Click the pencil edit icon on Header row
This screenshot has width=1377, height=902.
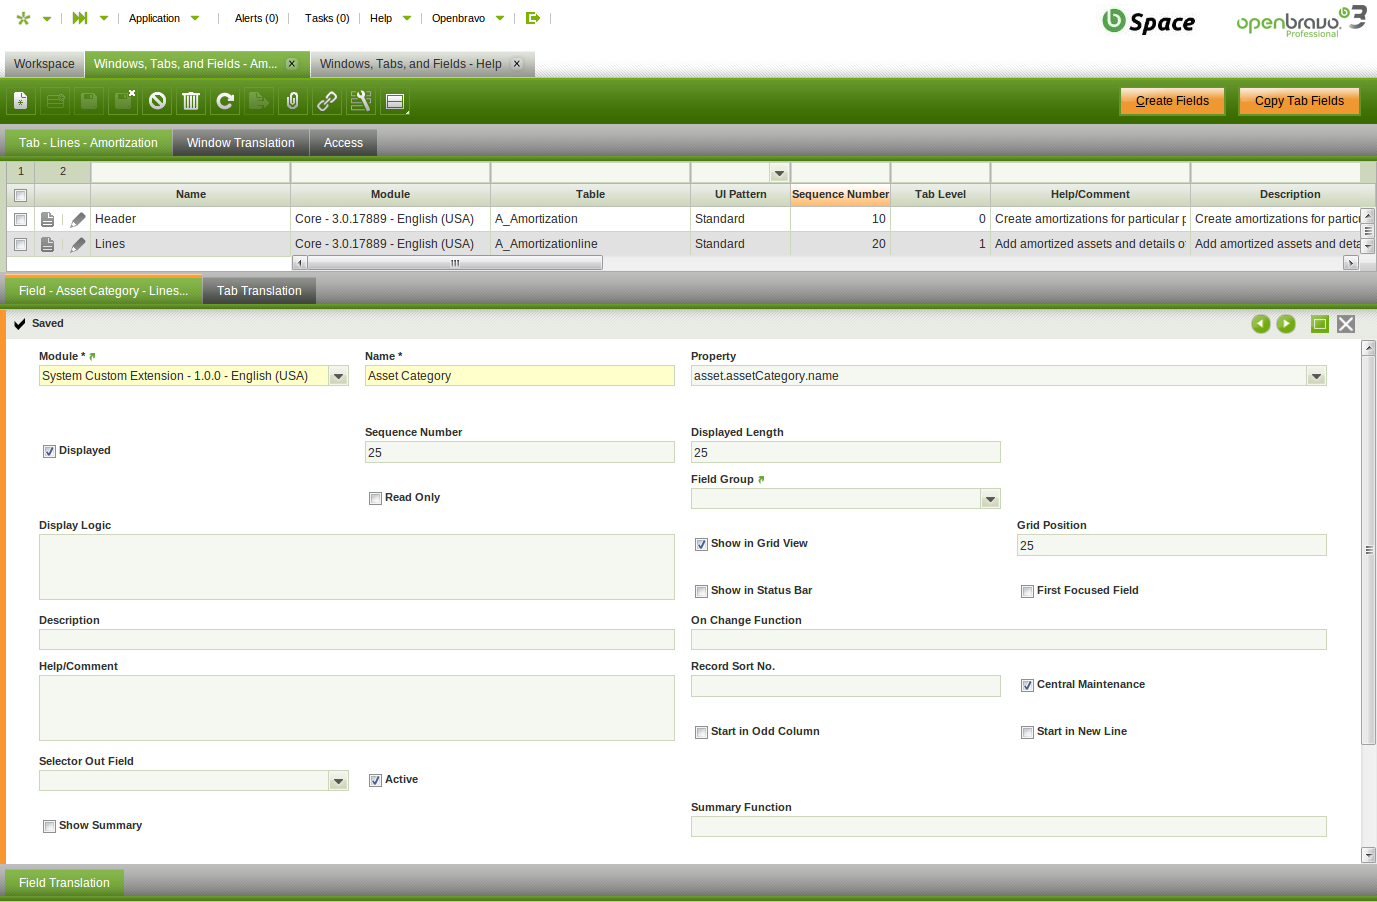coord(78,219)
